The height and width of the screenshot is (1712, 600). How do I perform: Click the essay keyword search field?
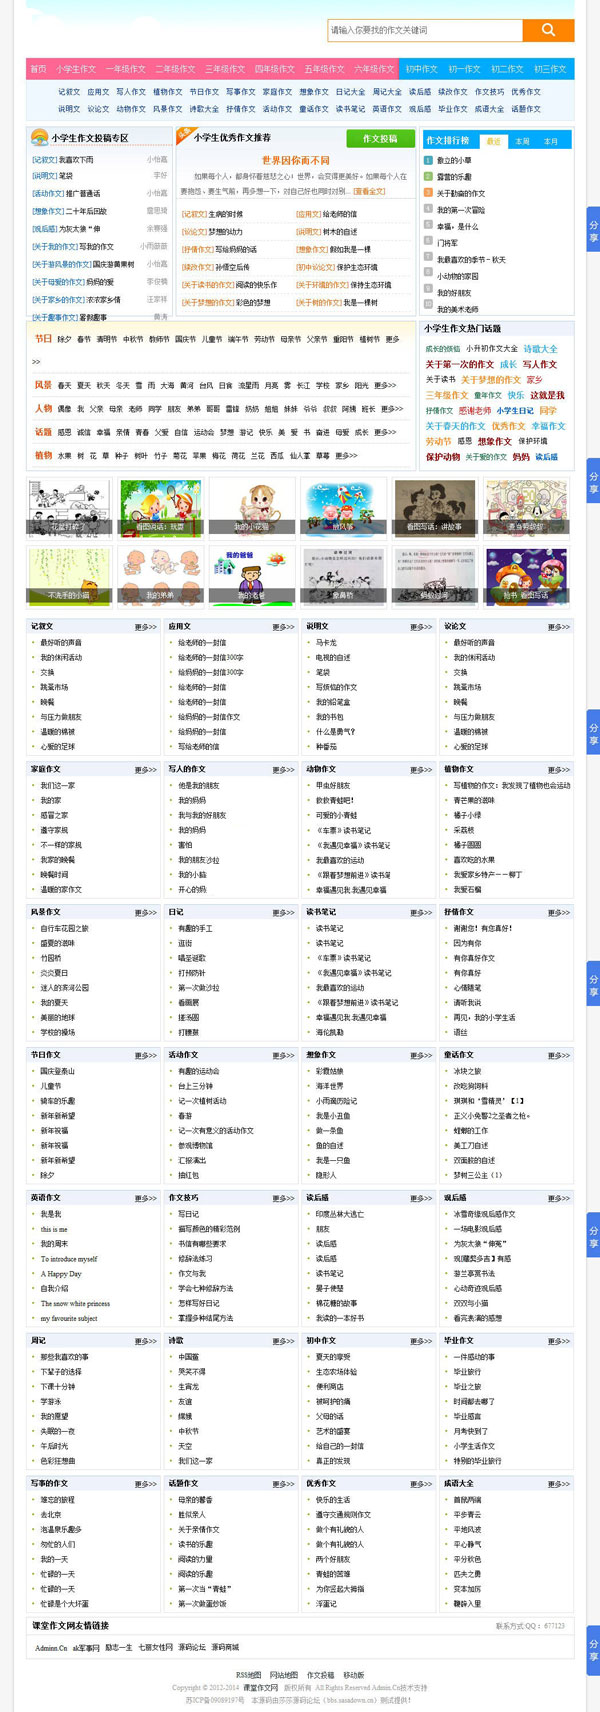(x=425, y=30)
